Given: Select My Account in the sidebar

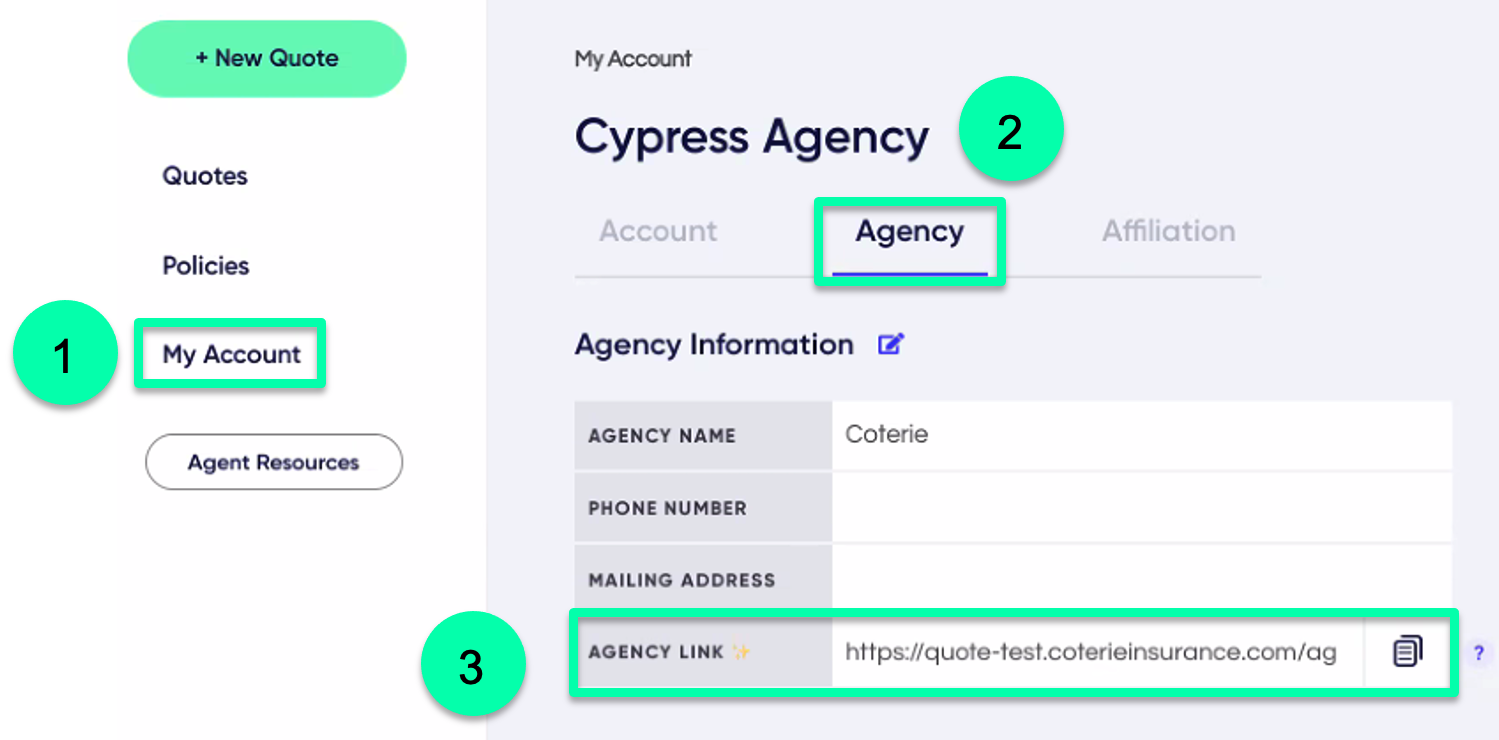Looking at the screenshot, I should (231, 355).
